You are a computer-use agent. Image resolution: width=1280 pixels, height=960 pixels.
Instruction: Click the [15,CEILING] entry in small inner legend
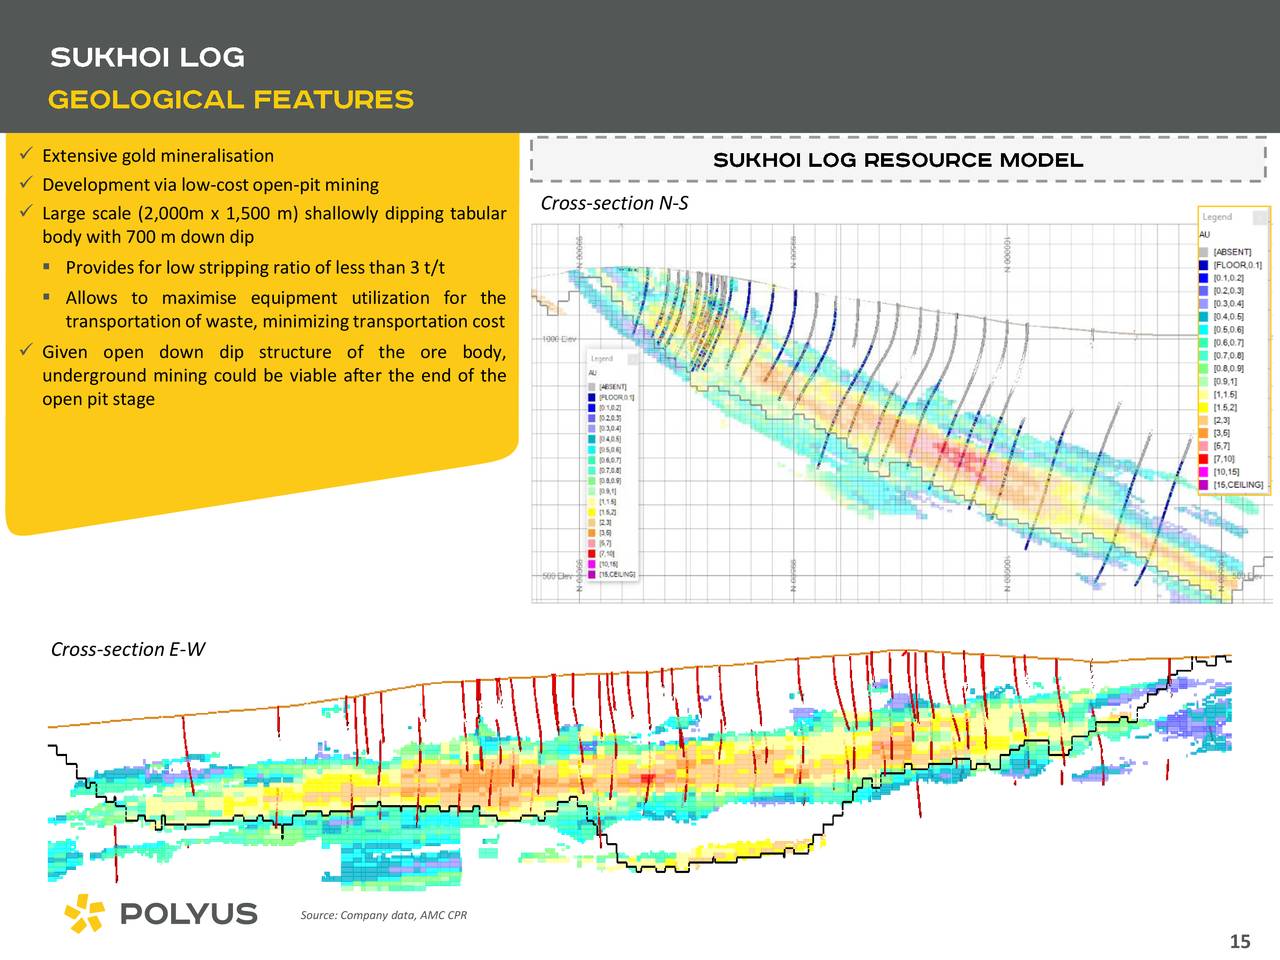pos(611,575)
